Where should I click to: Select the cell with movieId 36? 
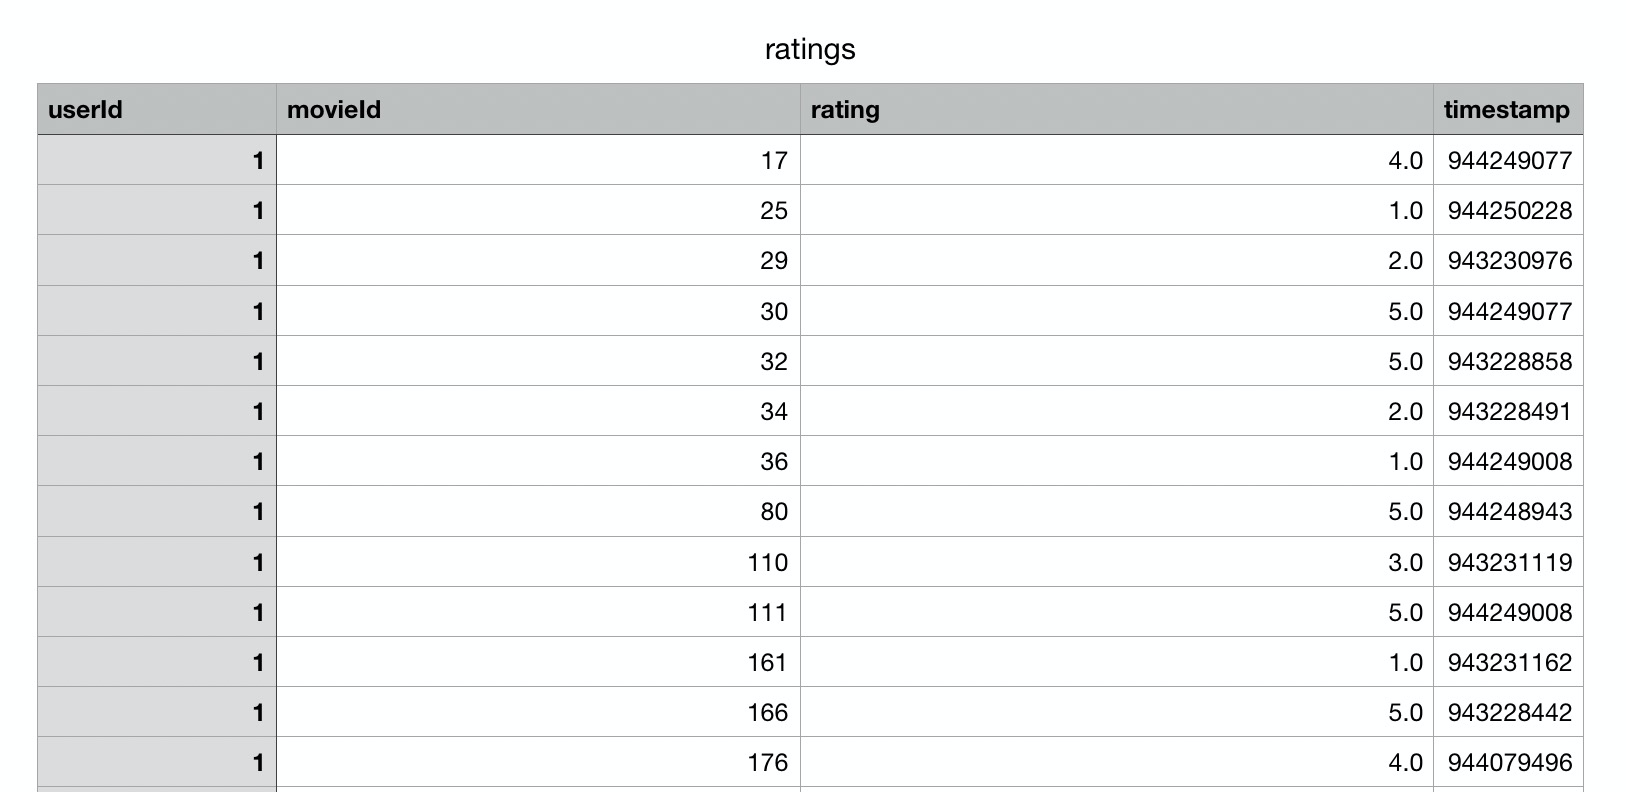538,461
